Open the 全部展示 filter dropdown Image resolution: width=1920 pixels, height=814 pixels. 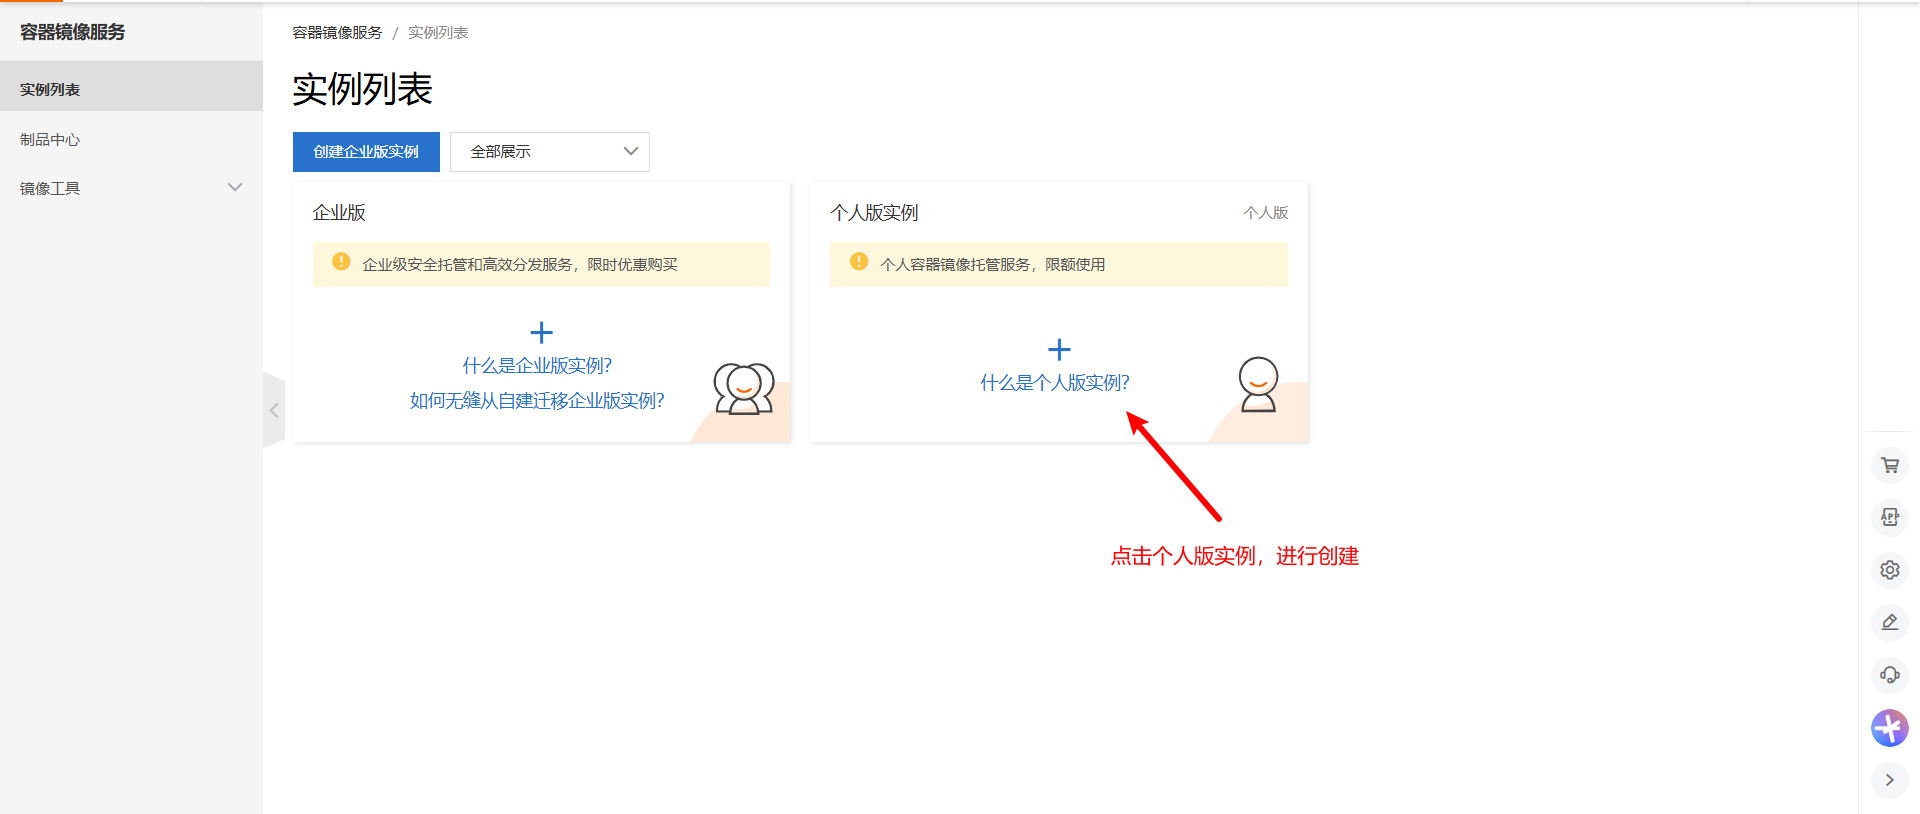[x=550, y=152]
